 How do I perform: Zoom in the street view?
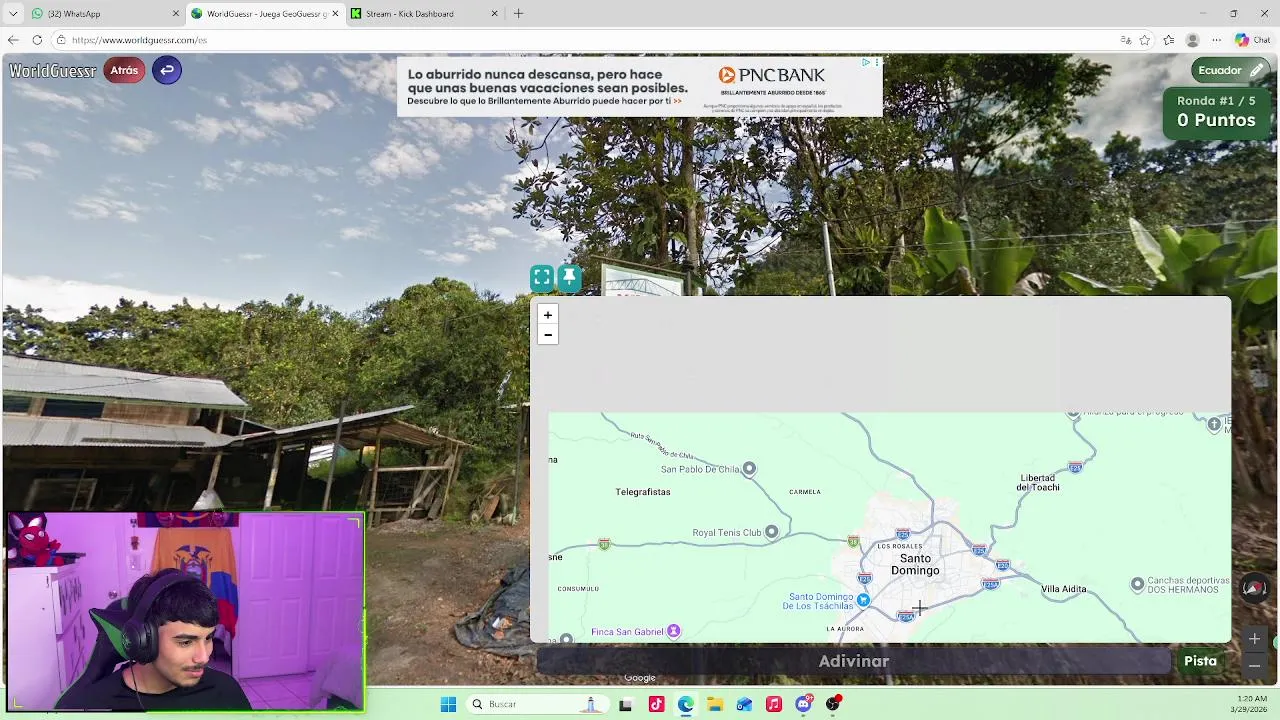(x=1254, y=639)
